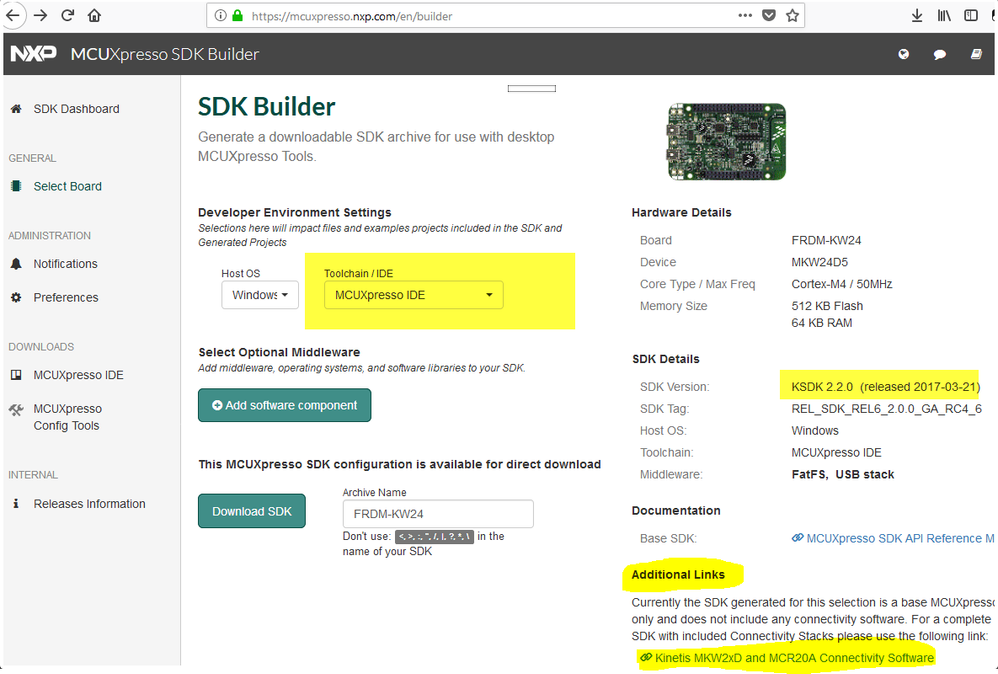Viewport: 998px width, 674px height.
Task: Click the SDK Tag REL_SDK_REL6_2.0.0_GA_RC4_6 value
Action: (887, 409)
